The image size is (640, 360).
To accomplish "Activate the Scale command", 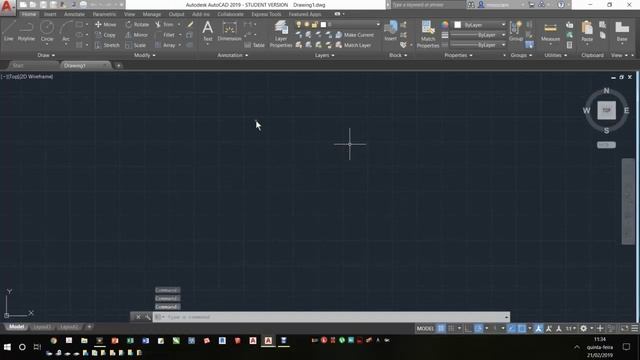I will click(x=136, y=45).
